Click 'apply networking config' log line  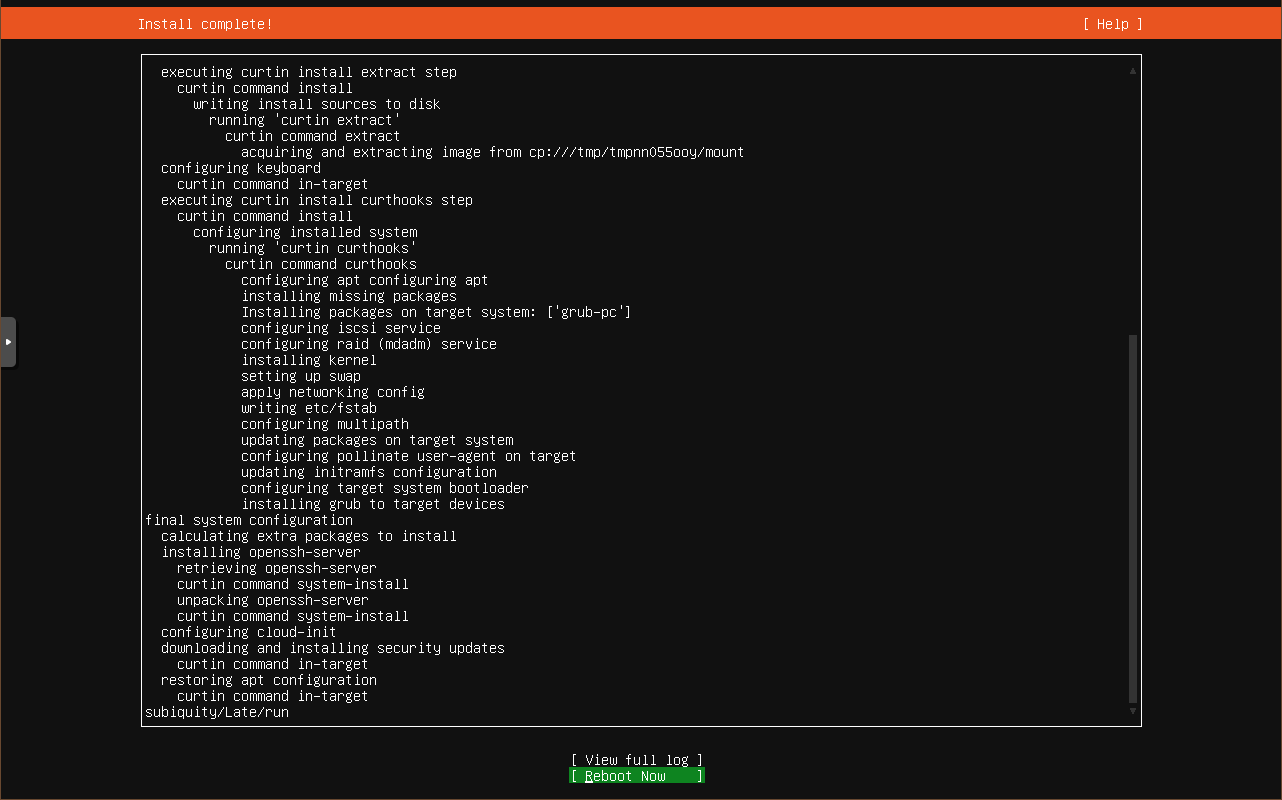[333, 392]
